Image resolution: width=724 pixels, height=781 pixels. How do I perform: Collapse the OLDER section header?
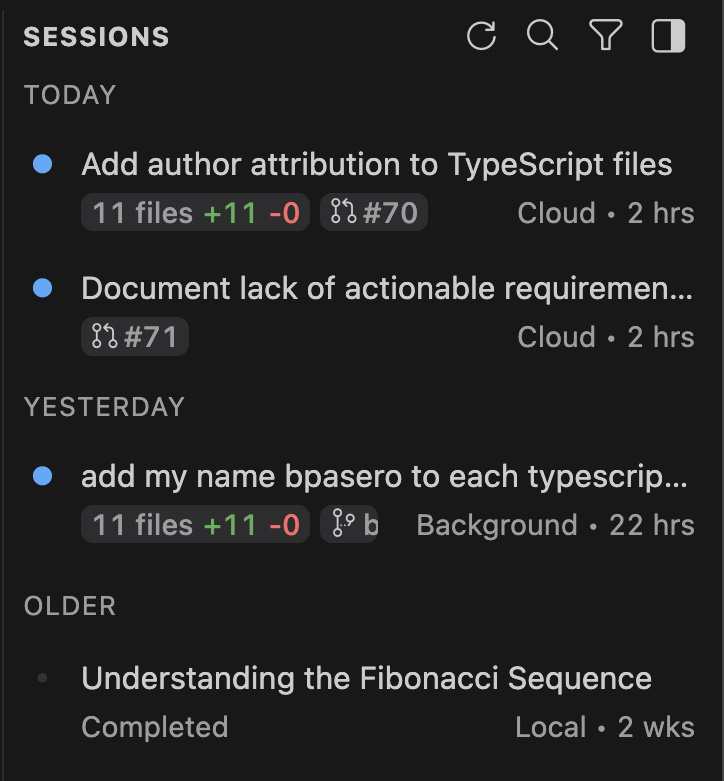click(x=70, y=606)
